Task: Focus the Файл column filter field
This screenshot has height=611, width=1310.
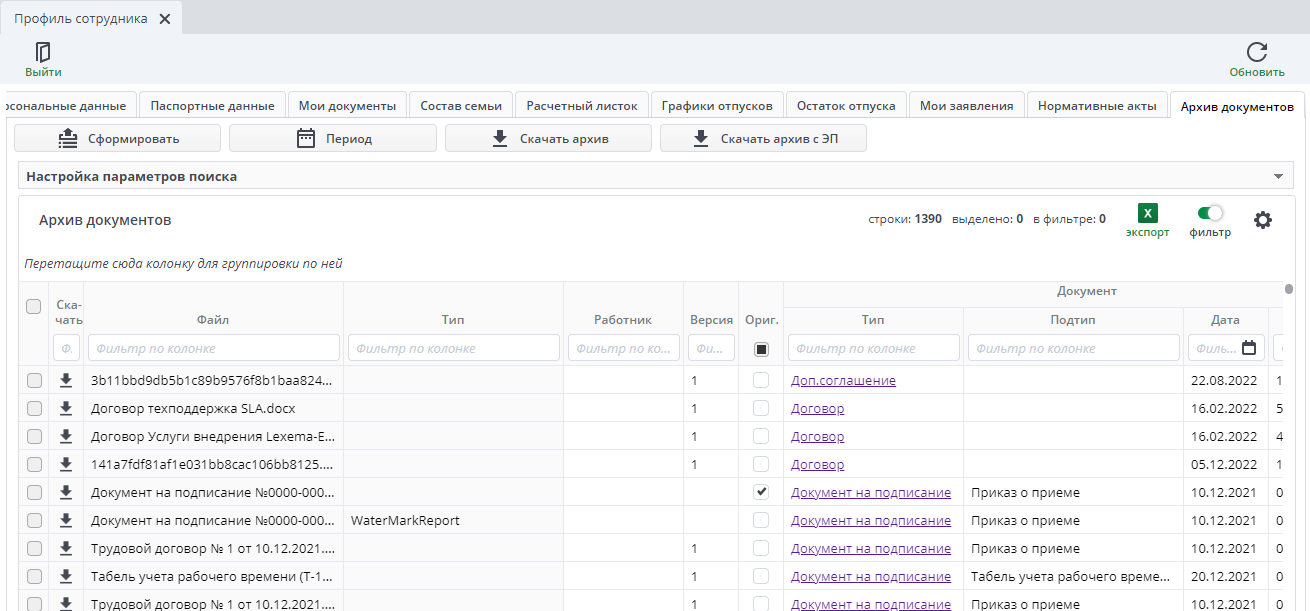Action: 214,348
